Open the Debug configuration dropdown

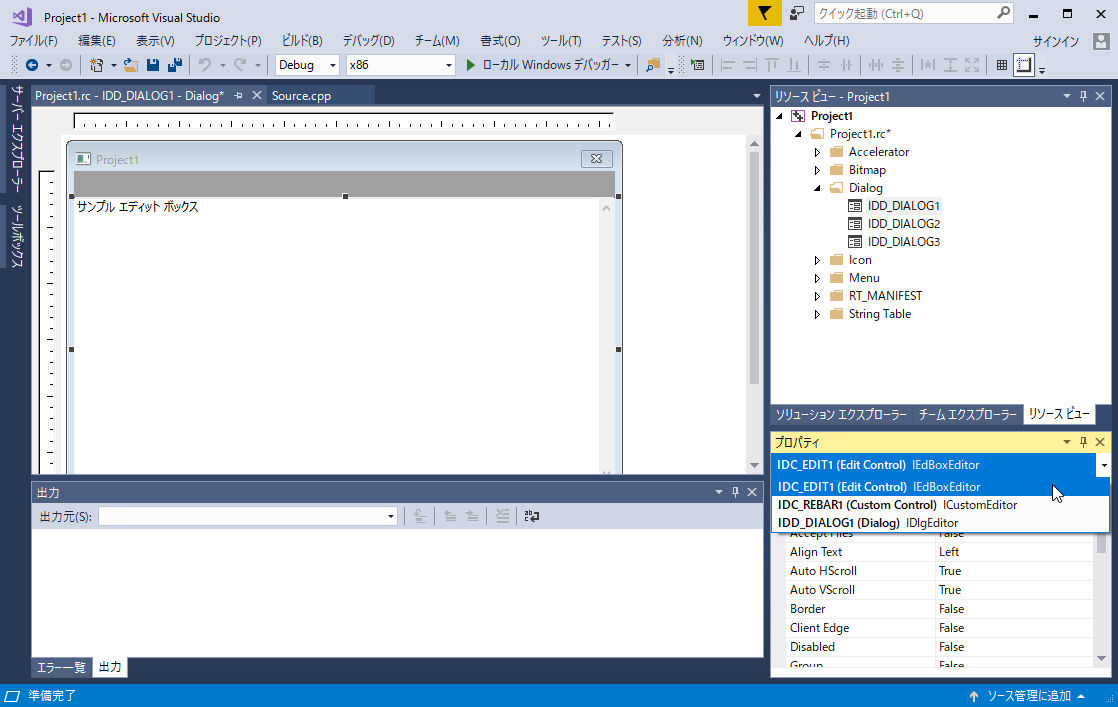[x=332, y=65]
